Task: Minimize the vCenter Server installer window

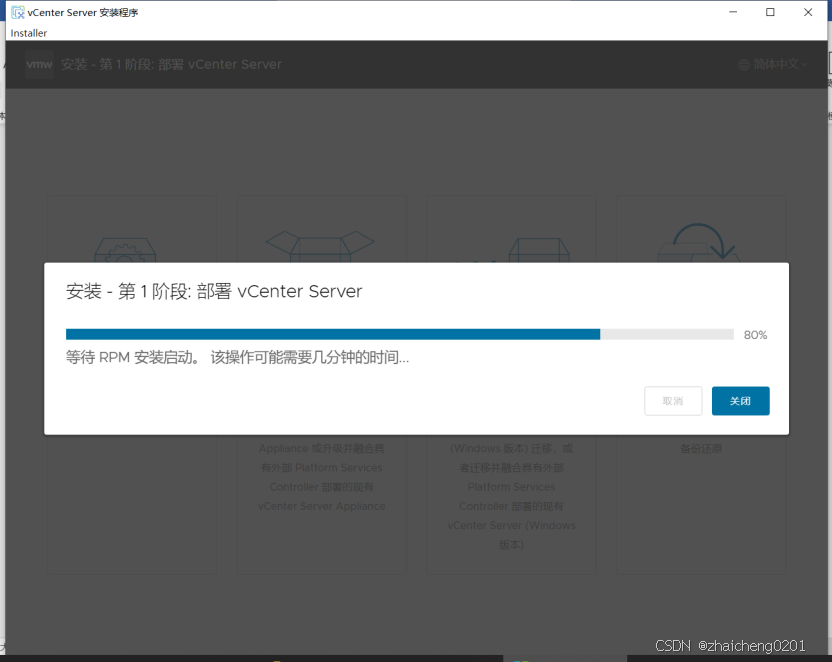Action: [733, 12]
